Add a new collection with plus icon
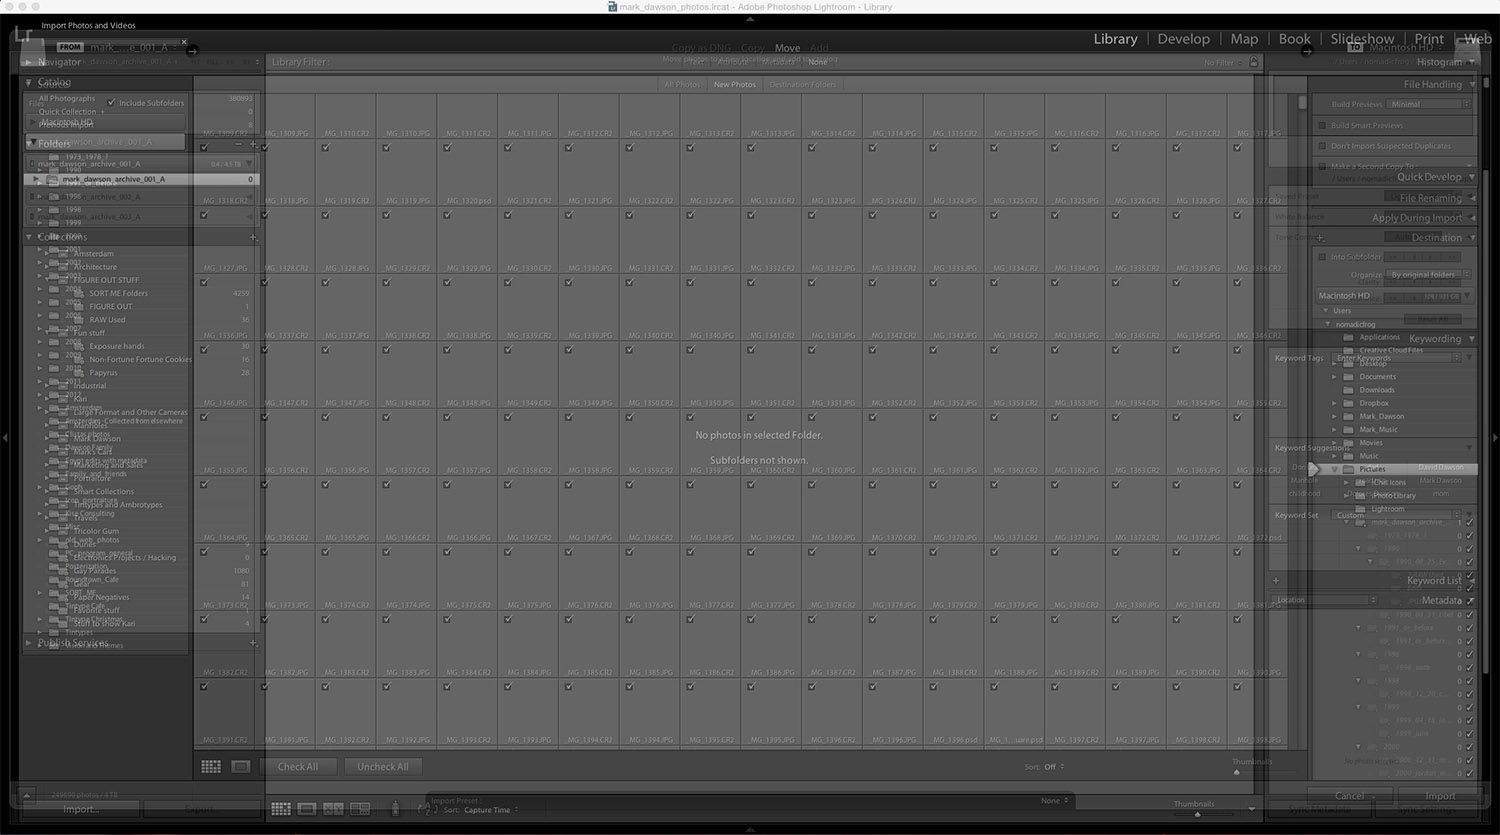 click(x=253, y=237)
